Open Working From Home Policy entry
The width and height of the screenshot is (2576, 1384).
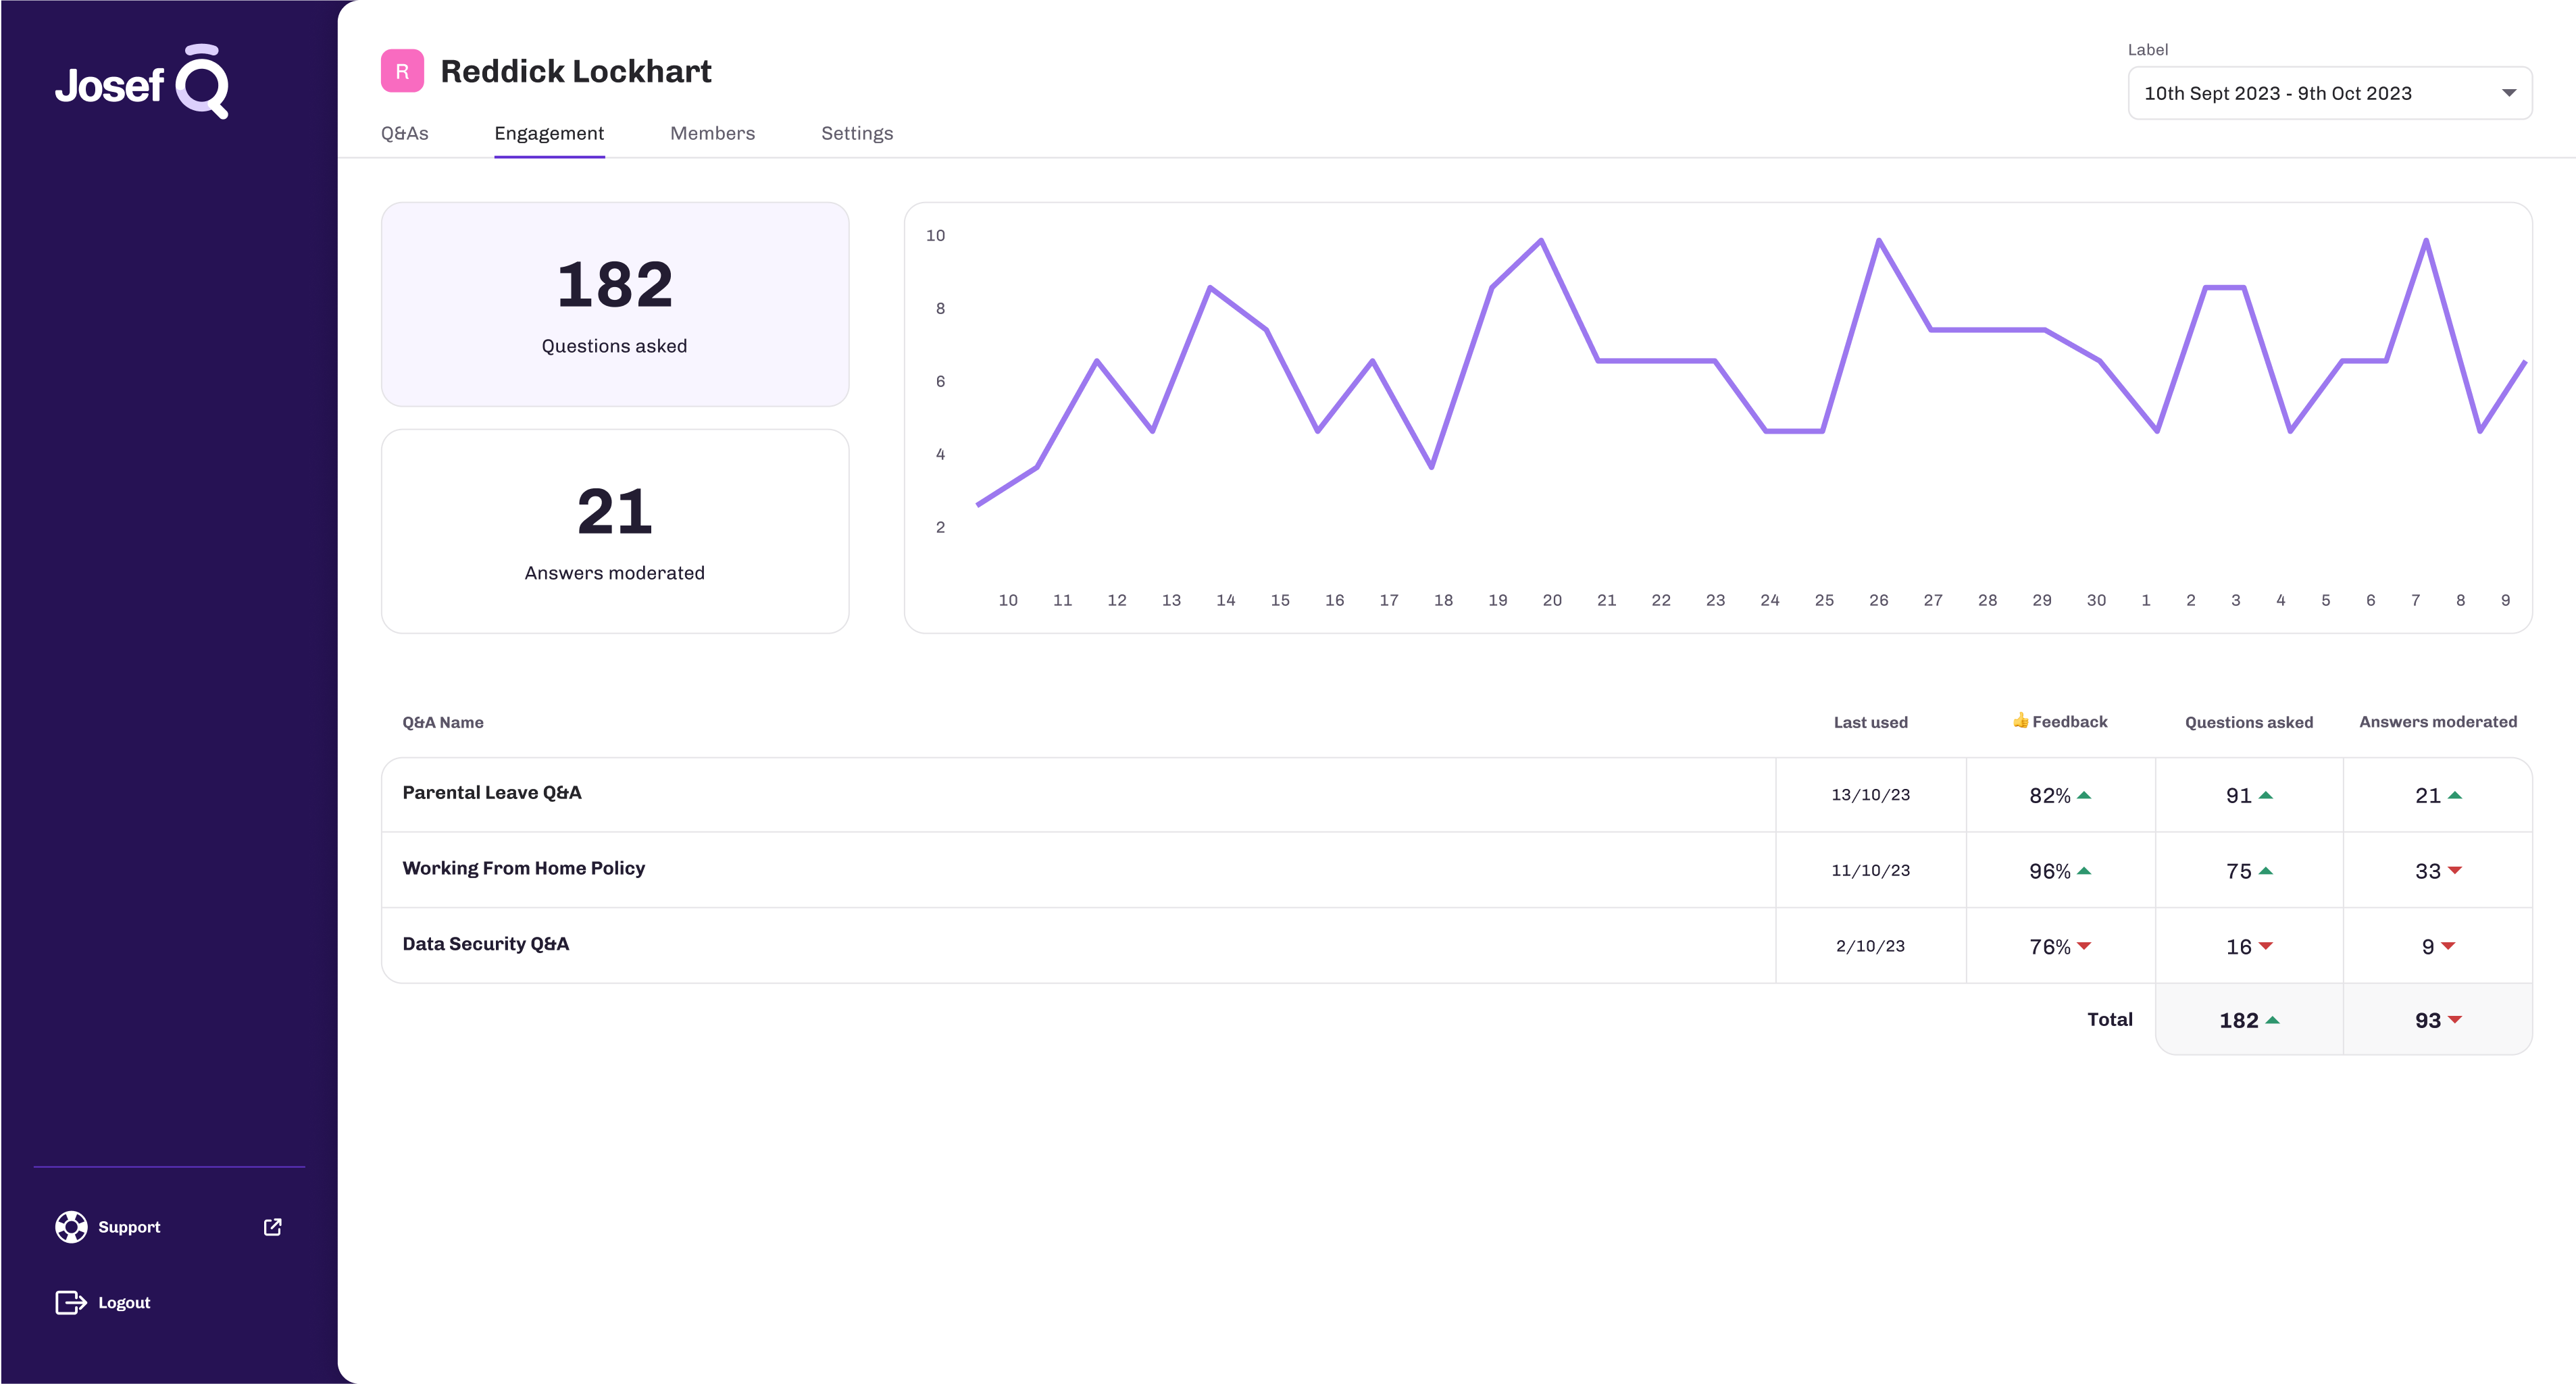[x=524, y=869]
